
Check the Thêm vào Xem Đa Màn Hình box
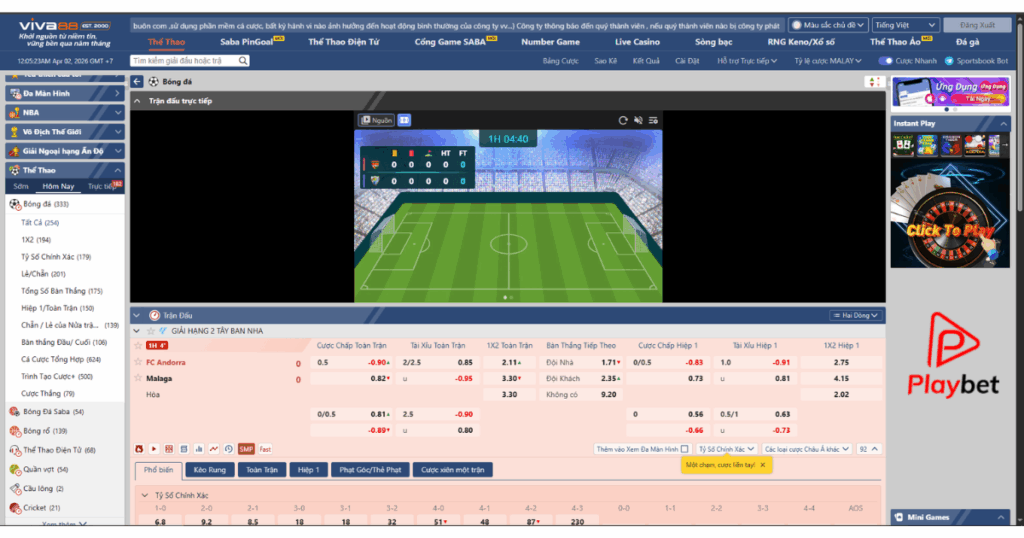[x=684, y=449]
